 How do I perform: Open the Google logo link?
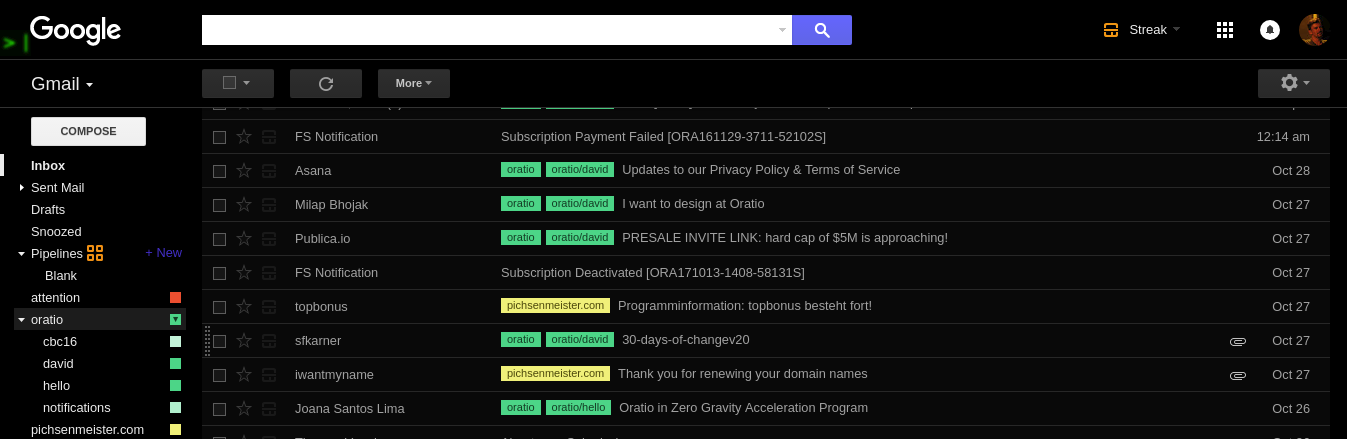[75, 30]
